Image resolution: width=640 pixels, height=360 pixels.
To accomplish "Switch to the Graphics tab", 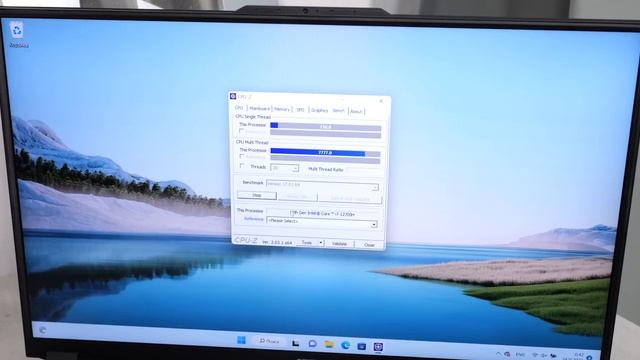I will pyautogui.click(x=320, y=110).
